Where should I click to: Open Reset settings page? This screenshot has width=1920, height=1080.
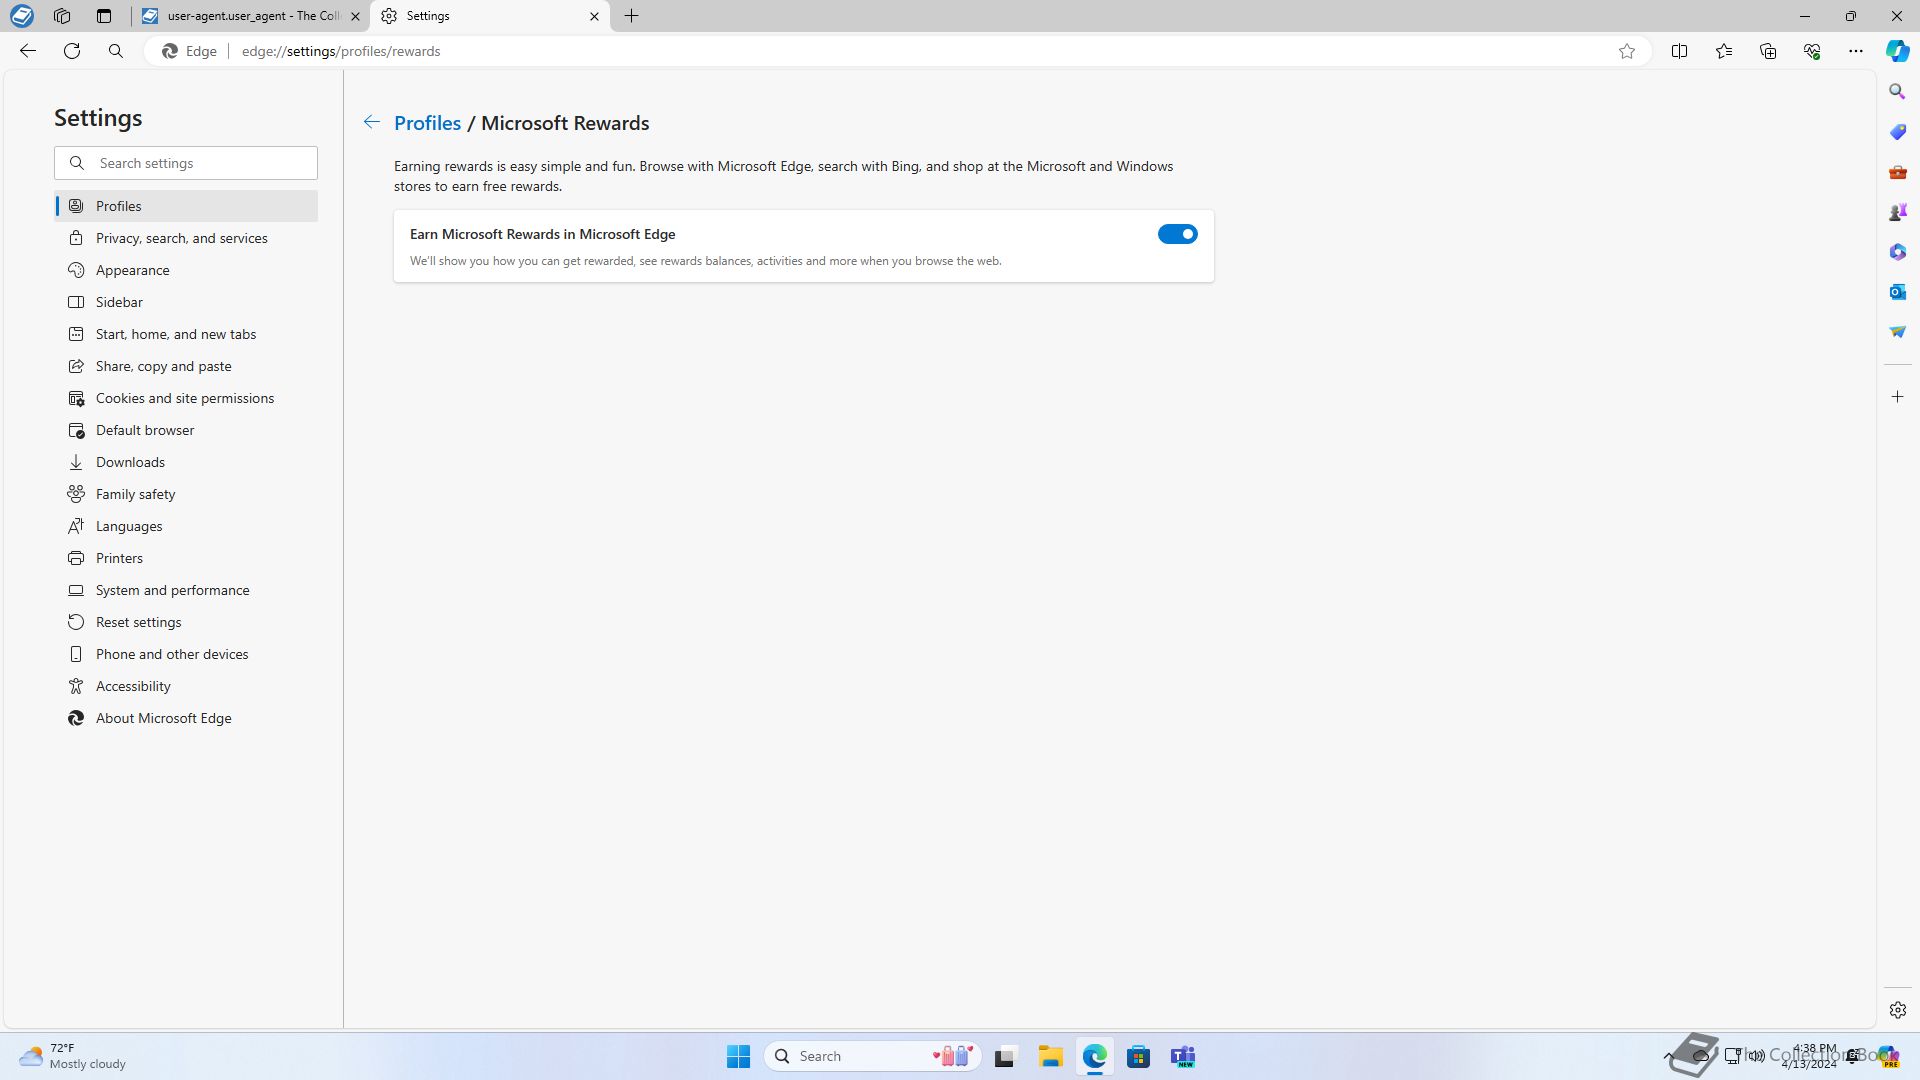click(x=186, y=622)
